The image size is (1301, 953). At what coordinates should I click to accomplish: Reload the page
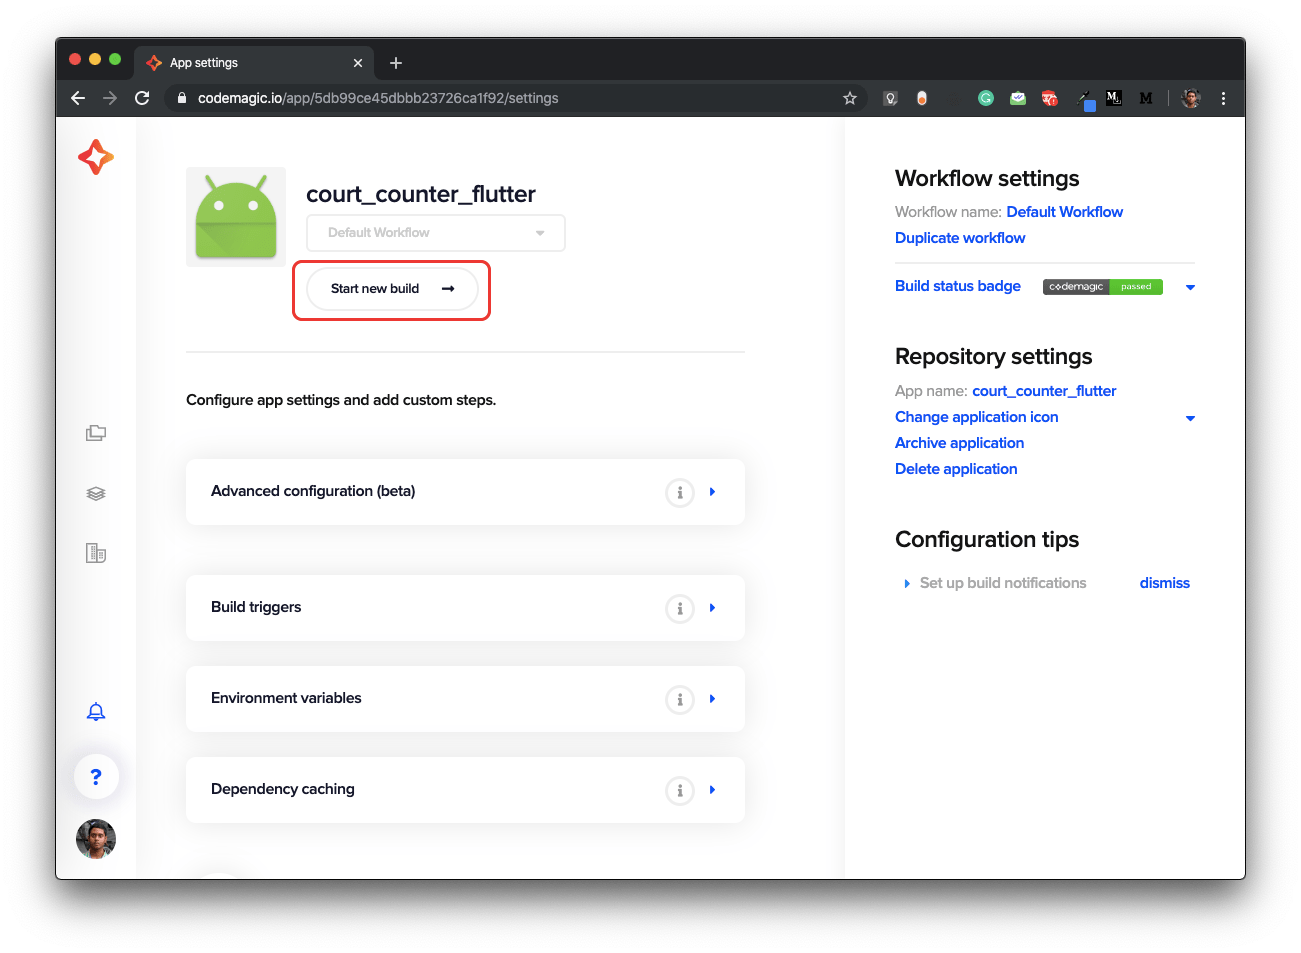142,98
